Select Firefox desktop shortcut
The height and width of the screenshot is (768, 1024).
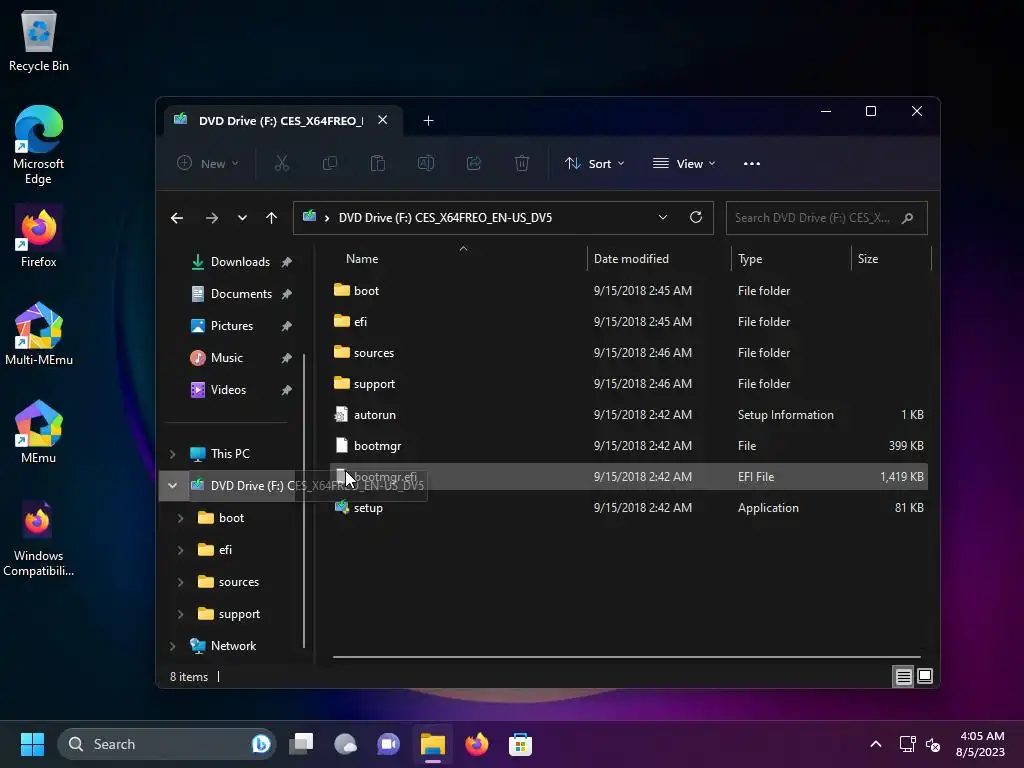(39, 236)
